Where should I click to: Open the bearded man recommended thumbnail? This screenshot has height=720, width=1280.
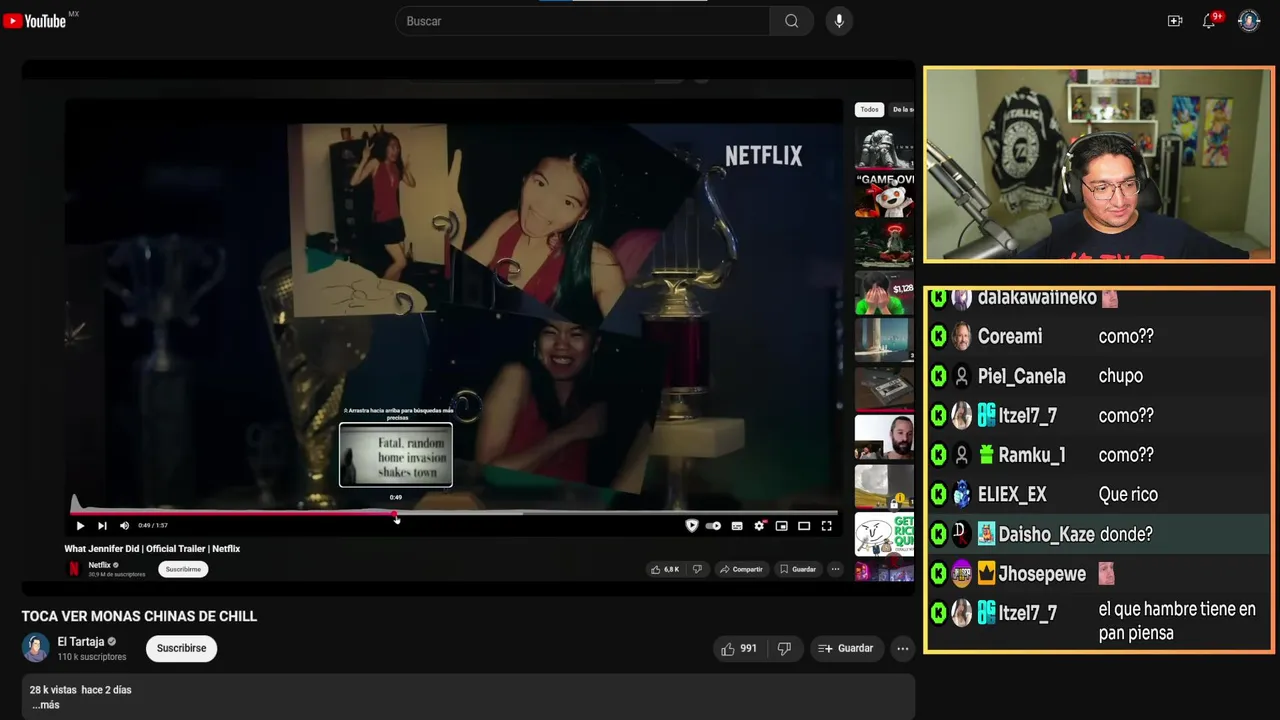[x=884, y=437]
